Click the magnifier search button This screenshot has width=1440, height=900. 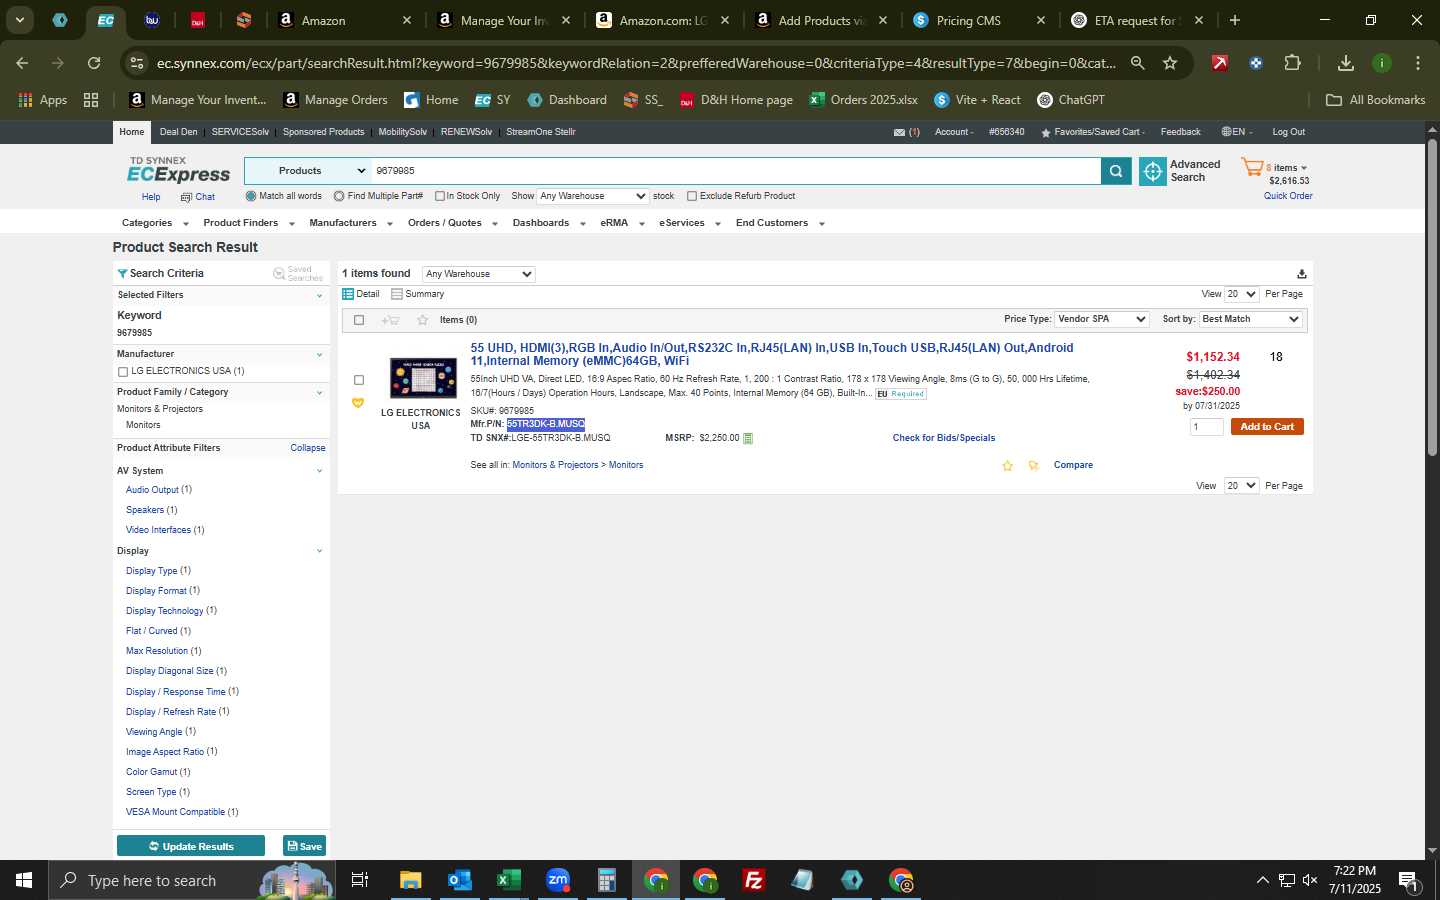click(x=1116, y=172)
